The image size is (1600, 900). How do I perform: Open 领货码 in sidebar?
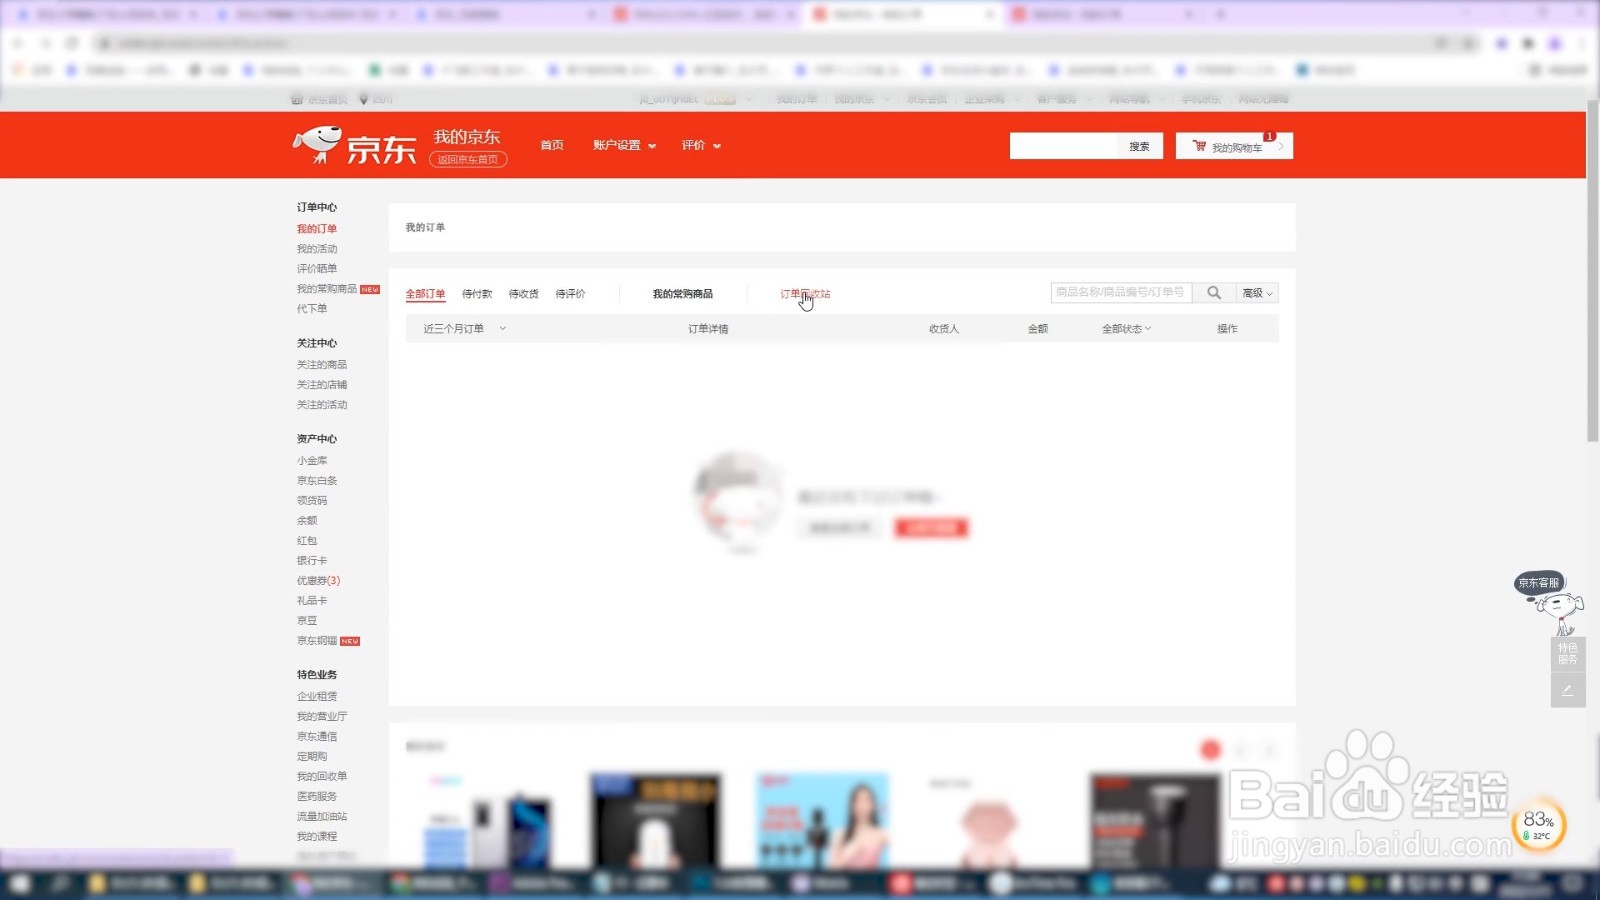pos(312,501)
